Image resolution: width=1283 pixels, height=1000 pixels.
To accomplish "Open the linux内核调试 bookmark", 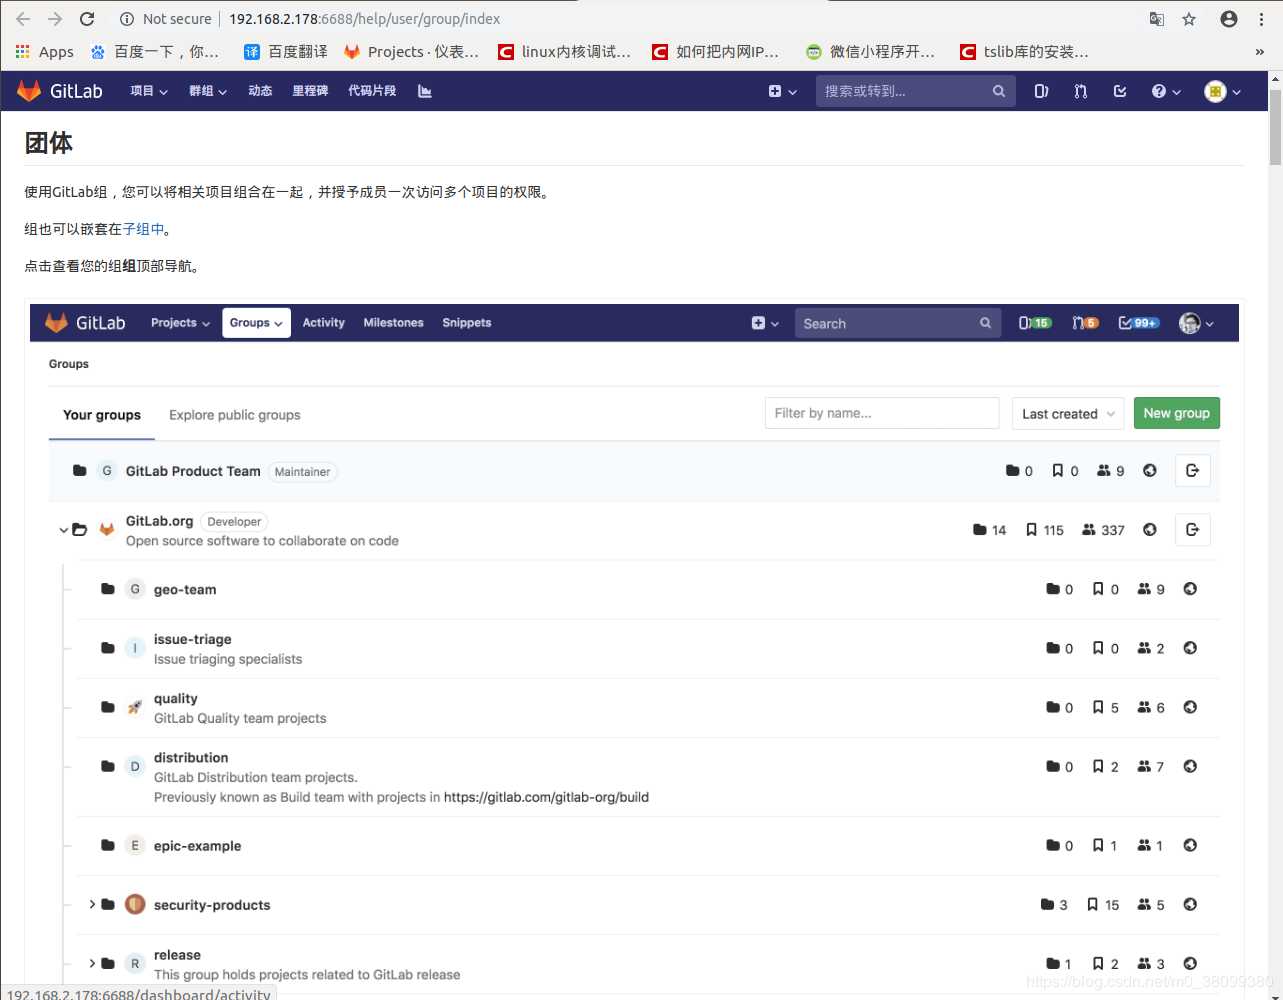I will pos(565,52).
